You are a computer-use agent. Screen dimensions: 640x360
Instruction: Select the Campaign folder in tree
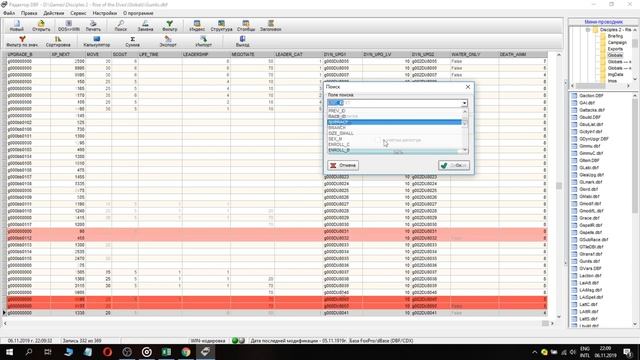tap(617, 42)
